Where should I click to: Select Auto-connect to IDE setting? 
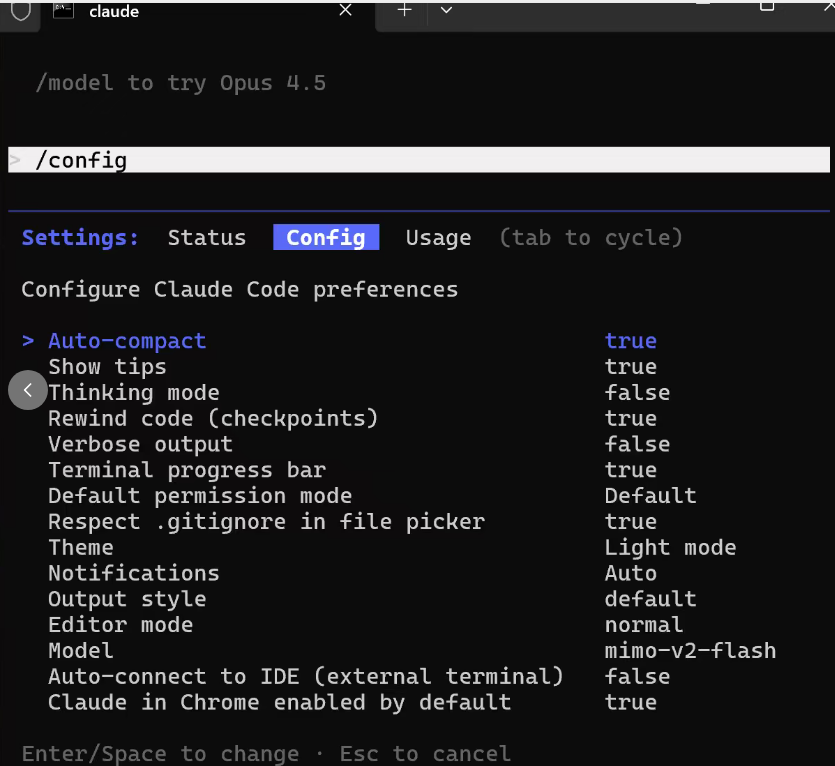[x=306, y=677]
